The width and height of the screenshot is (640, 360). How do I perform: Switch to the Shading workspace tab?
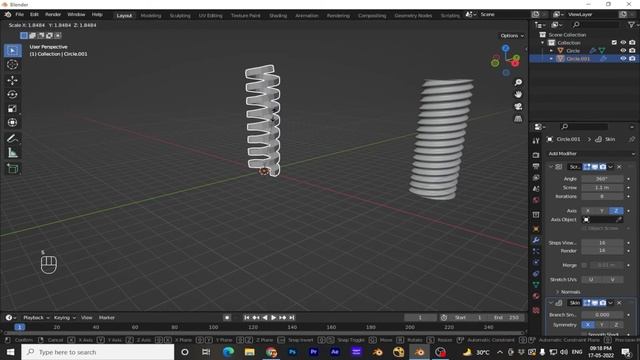(278, 16)
